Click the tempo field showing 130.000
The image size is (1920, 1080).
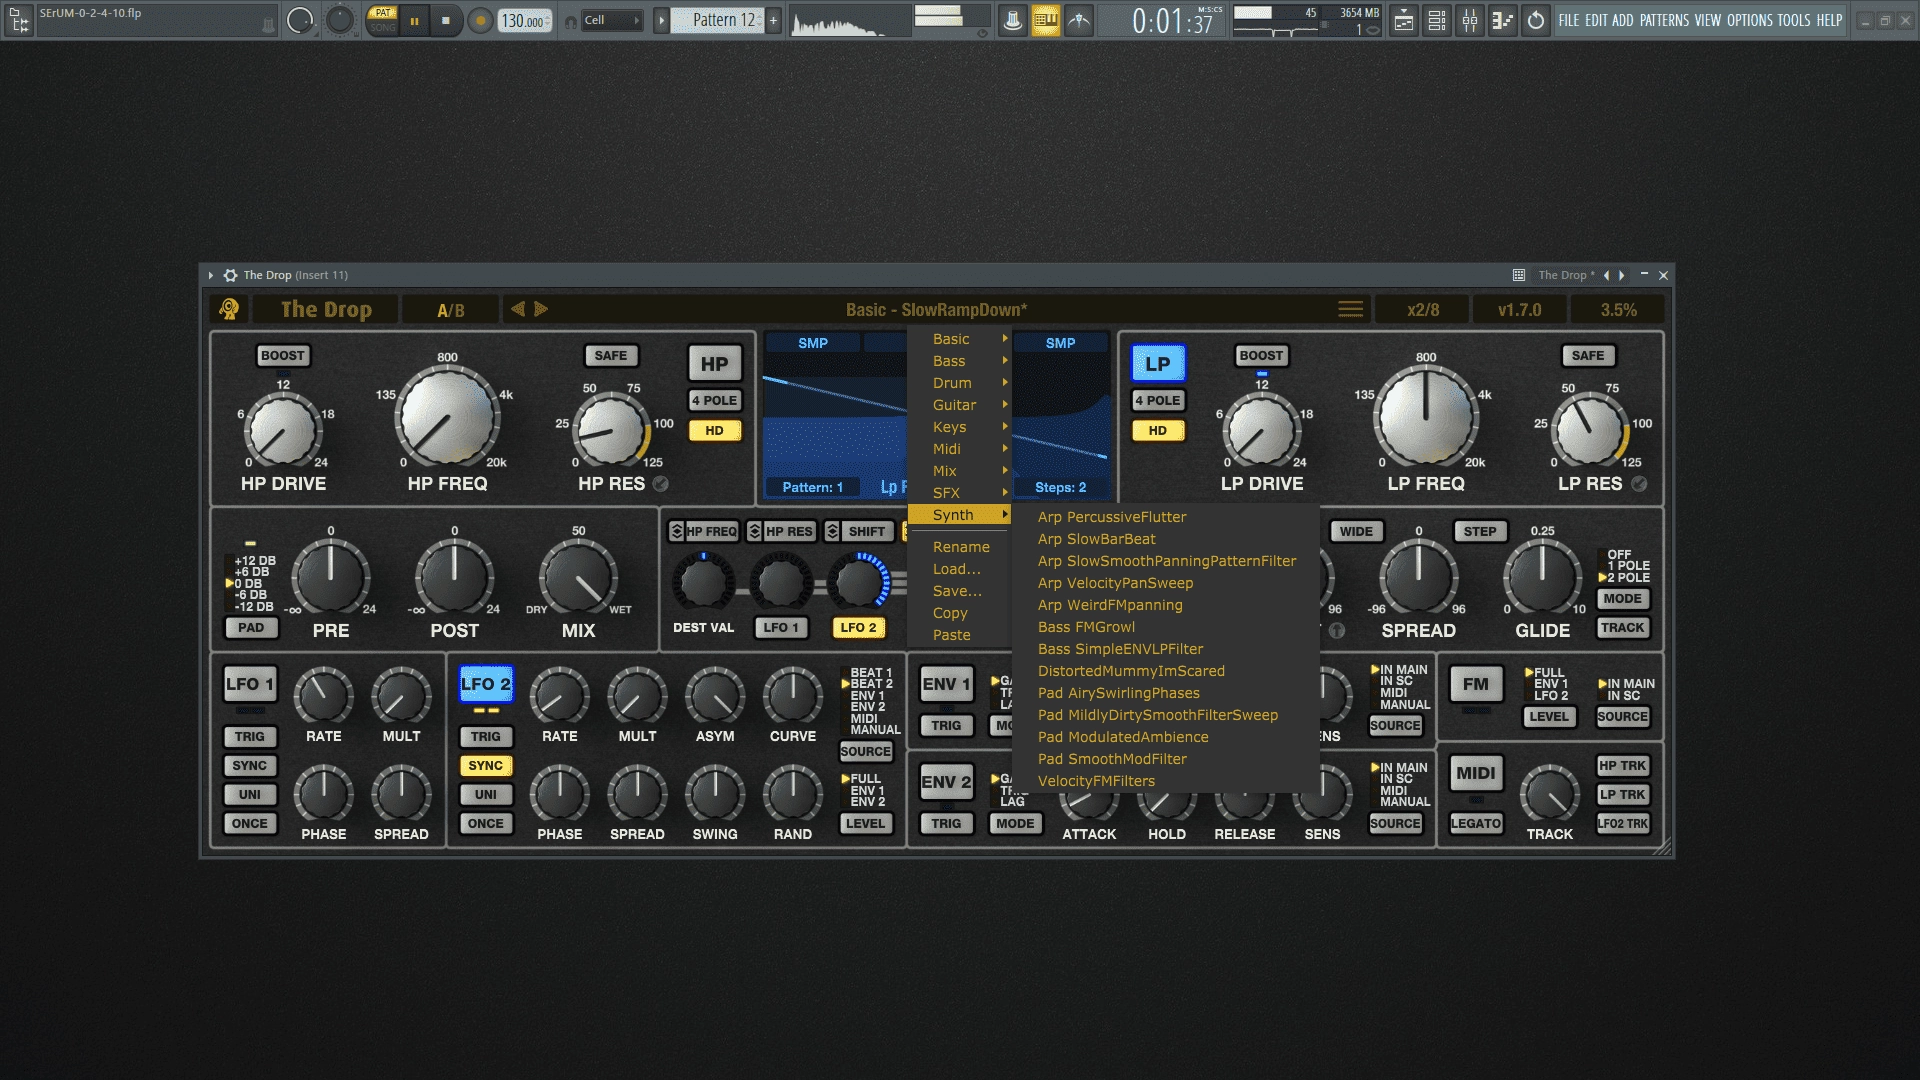click(x=525, y=20)
